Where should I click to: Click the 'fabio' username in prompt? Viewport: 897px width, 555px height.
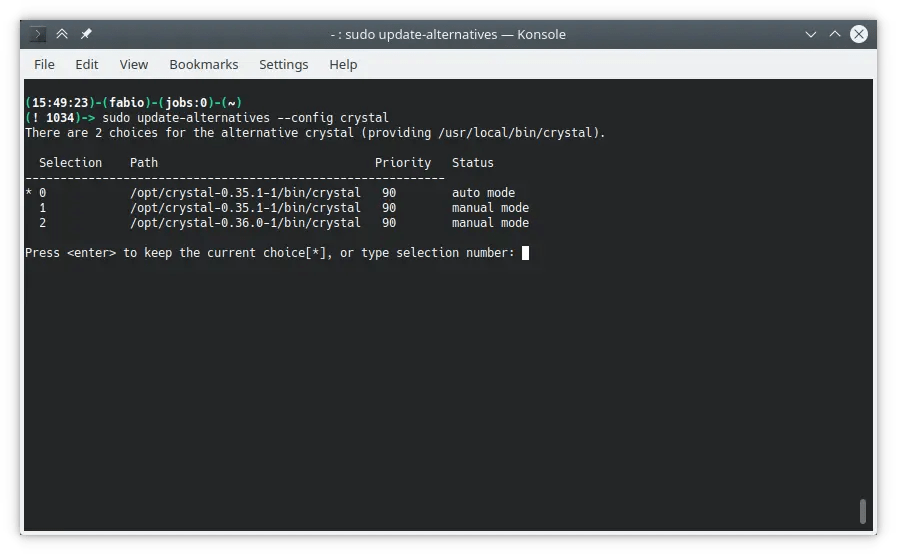point(126,103)
